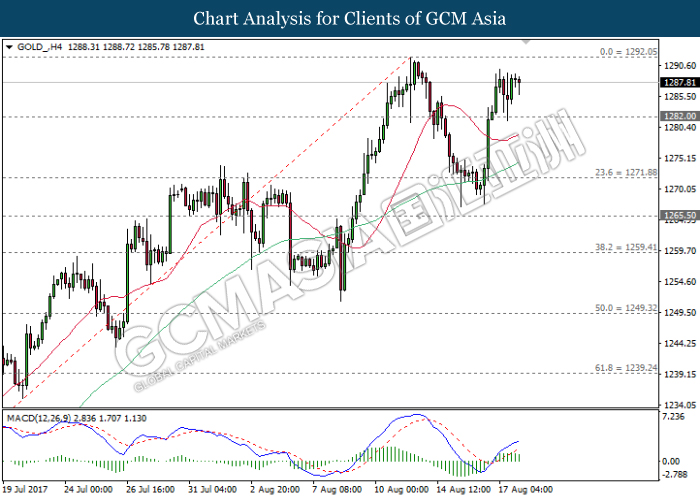Click the 1234.05 price axis value

click(680, 405)
